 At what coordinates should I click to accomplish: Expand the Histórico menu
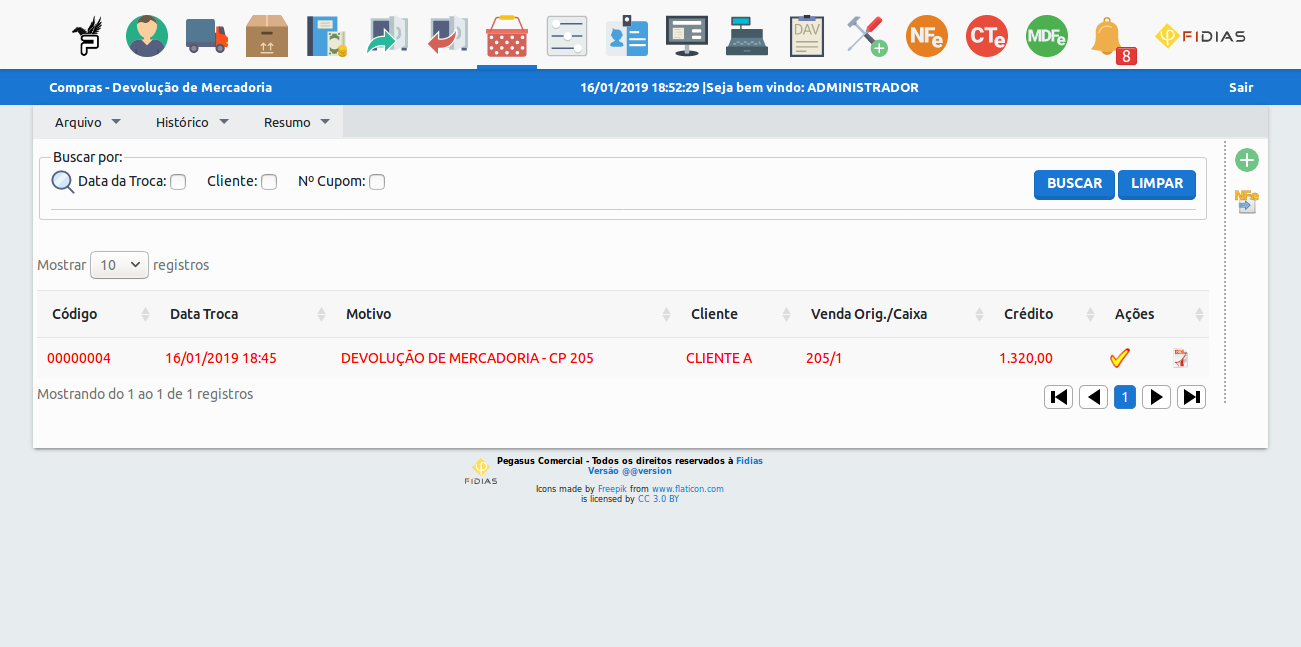click(192, 122)
